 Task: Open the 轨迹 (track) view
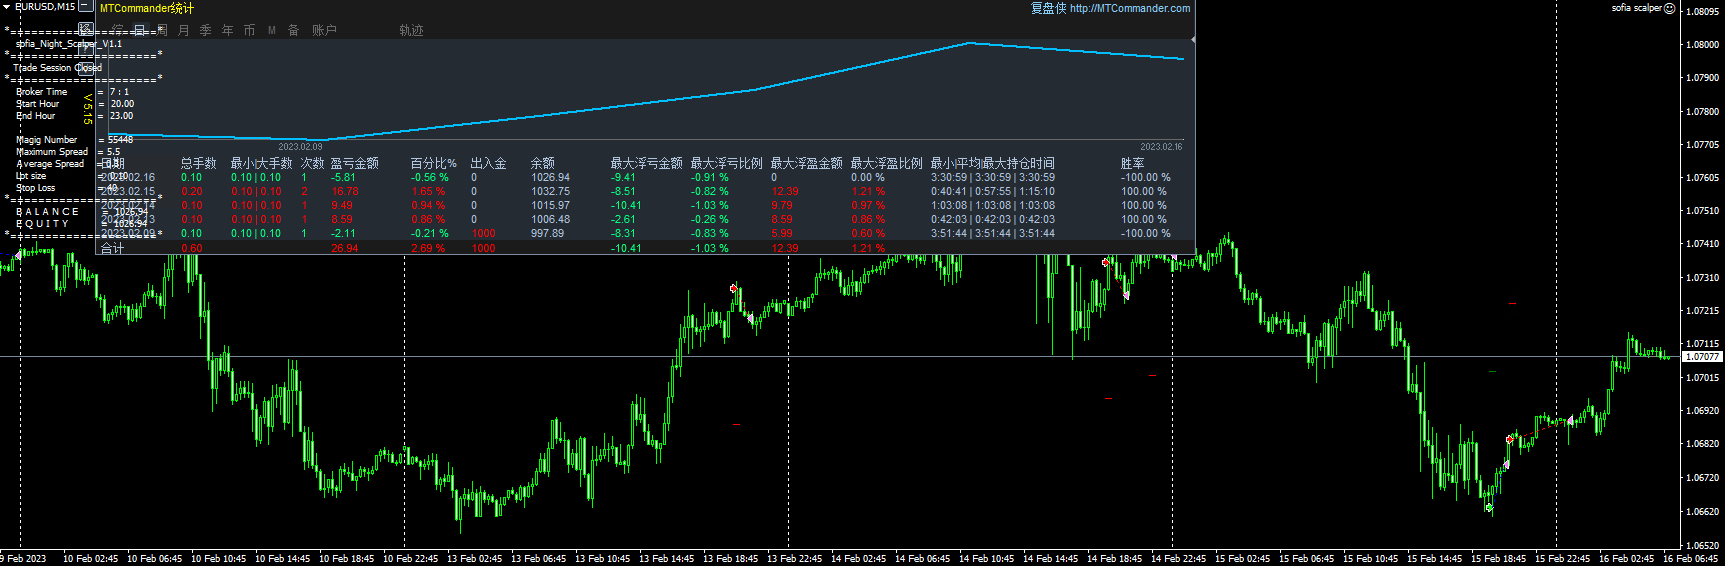[411, 31]
